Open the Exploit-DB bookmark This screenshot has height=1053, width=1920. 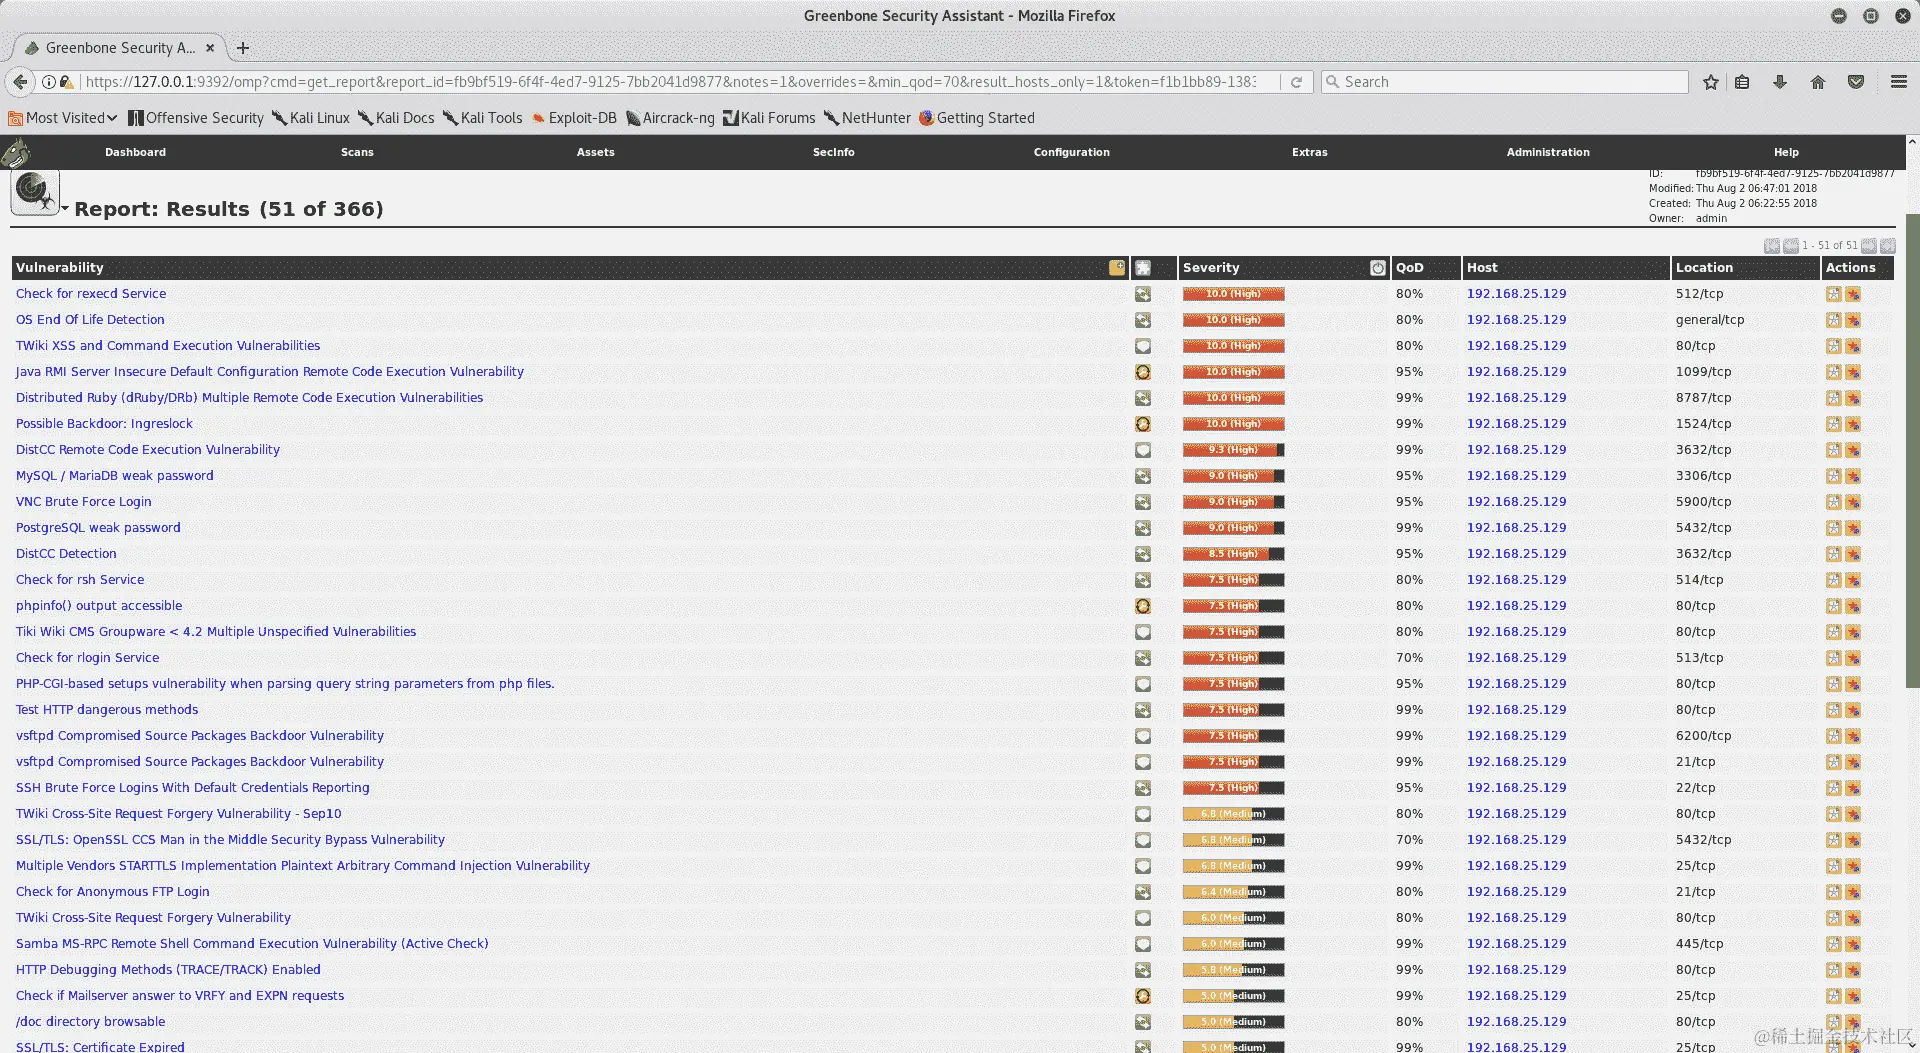coord(574,118)
